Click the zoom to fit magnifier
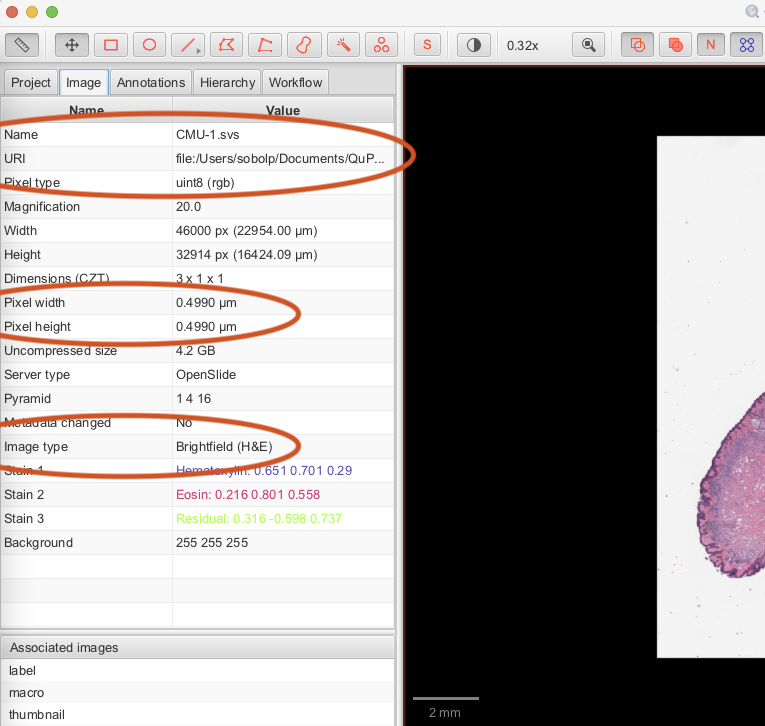Image resolution: width=765 pixels, height=726 pixels. 588,45
